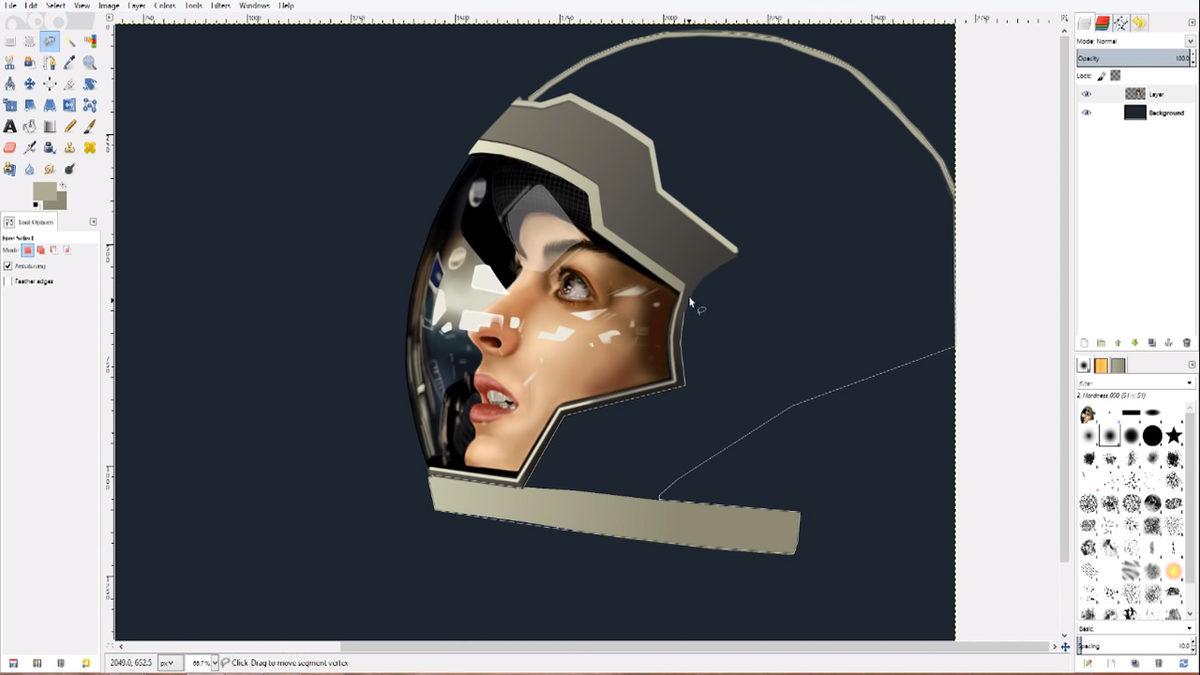This screenshot has height=675, width=1200.
Task: Pick the Move tool
Action: coord(30,84)
